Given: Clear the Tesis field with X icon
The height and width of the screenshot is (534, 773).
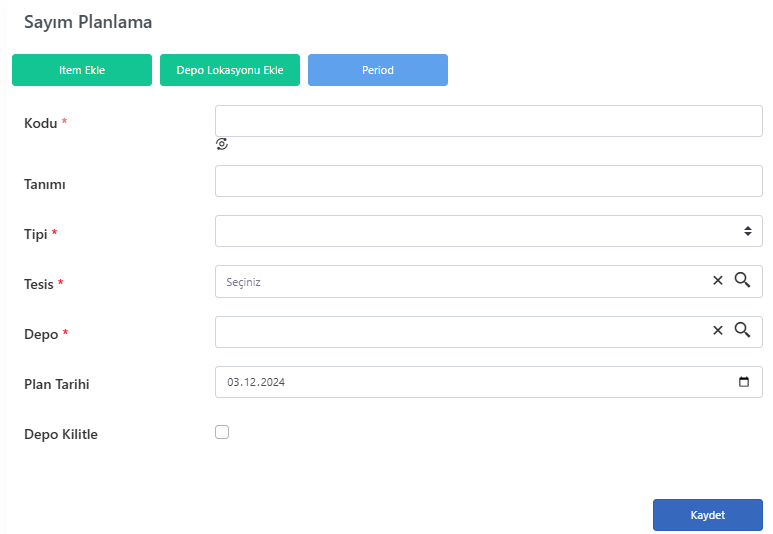Looking at the screenshot, I should pos(718,281).
